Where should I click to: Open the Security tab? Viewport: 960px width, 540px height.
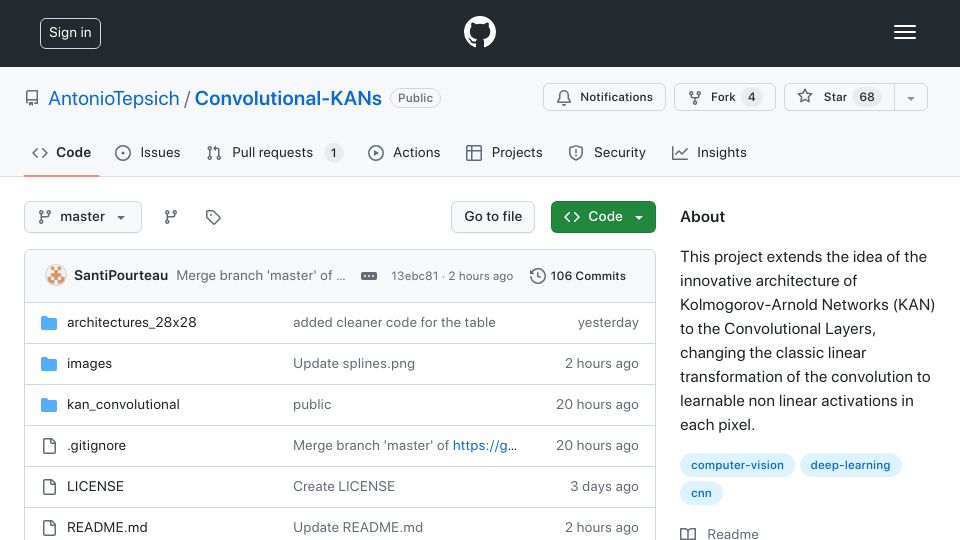(607, 152)
